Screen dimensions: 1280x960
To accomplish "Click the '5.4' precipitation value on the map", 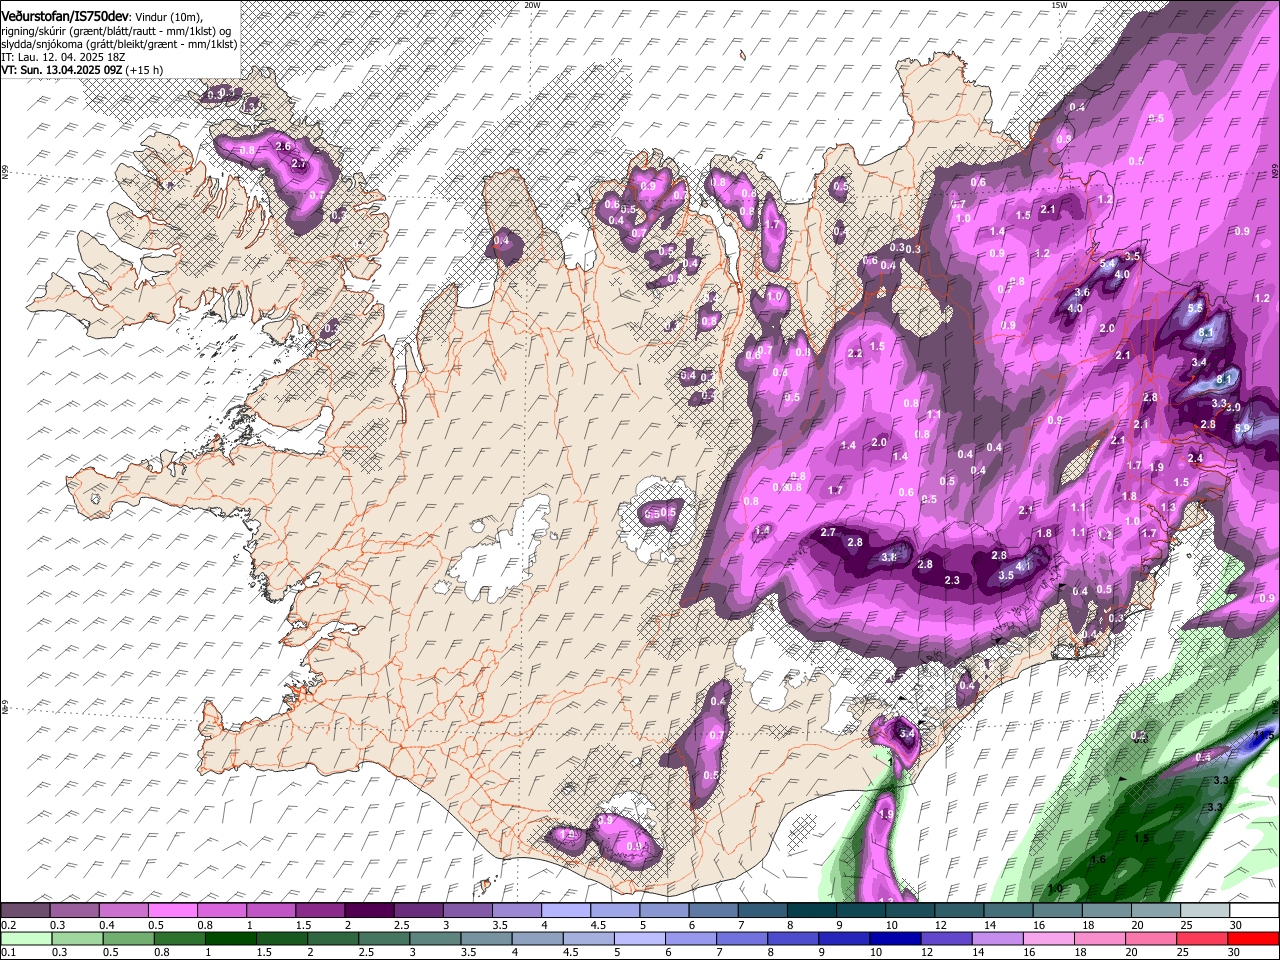I will coord(1107,264).
